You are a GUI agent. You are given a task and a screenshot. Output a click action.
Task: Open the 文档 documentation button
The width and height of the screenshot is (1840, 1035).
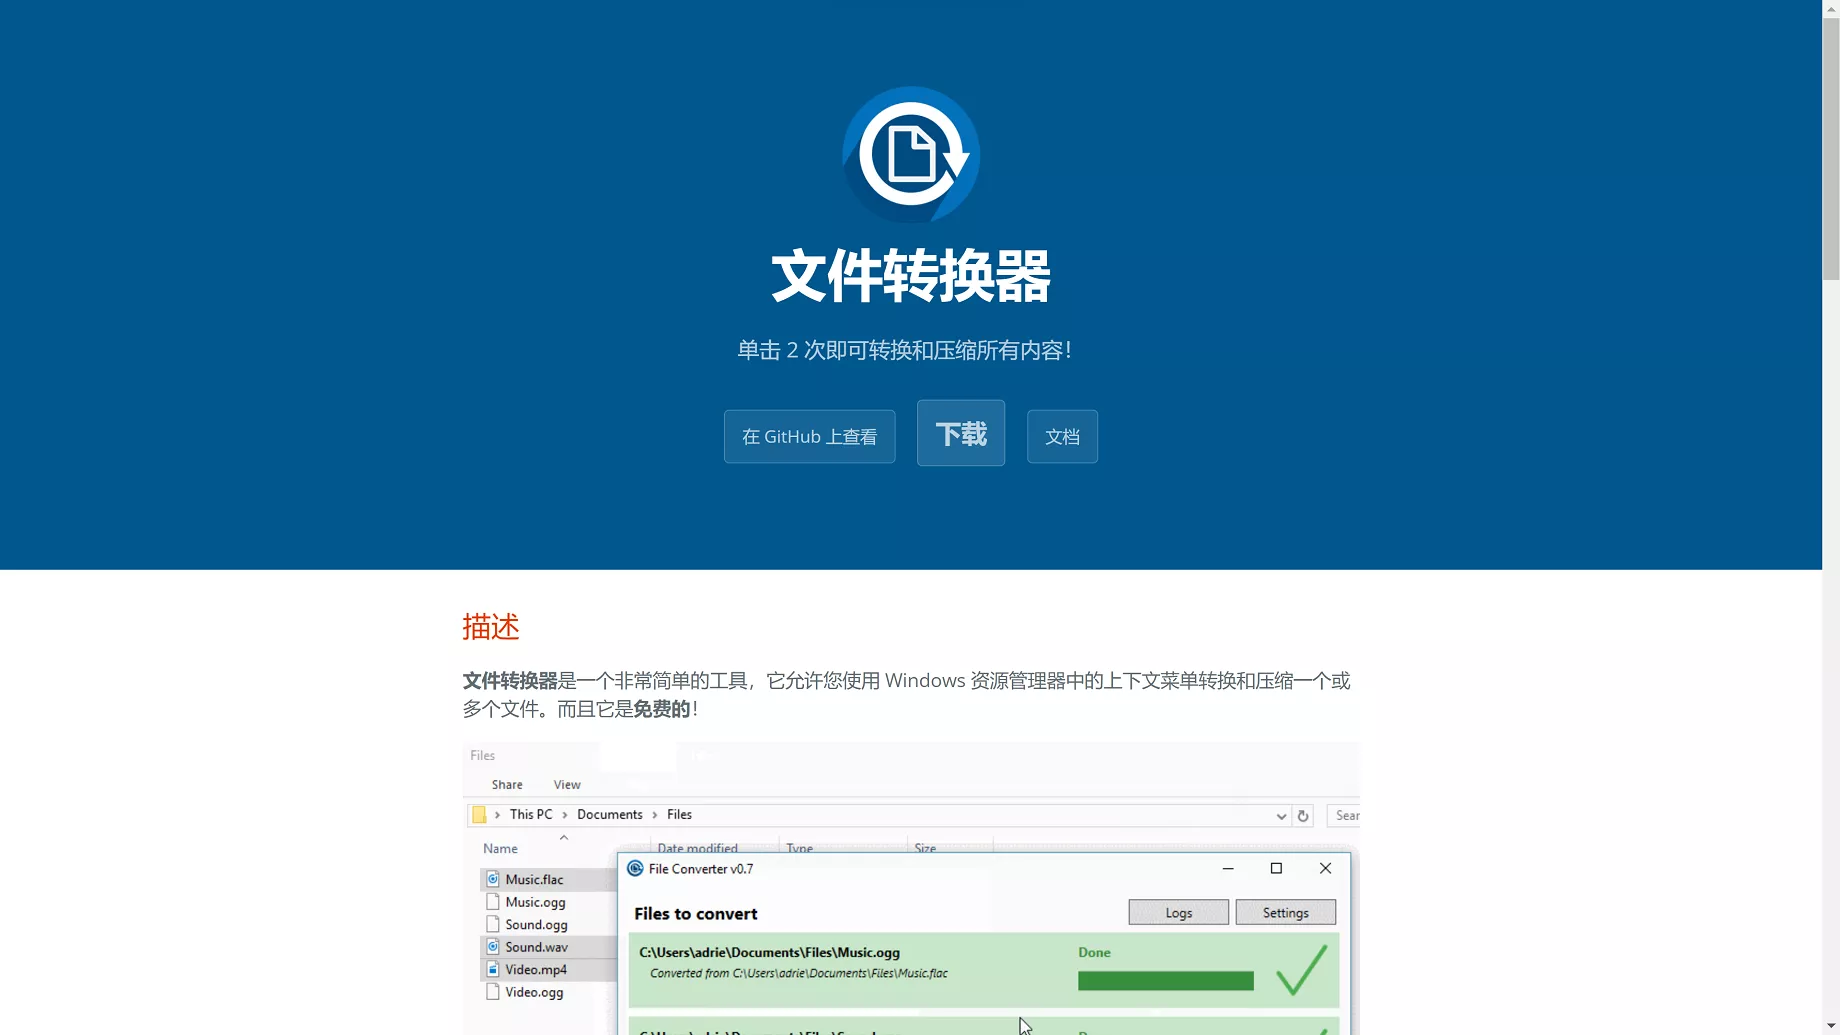point(1061,436)
